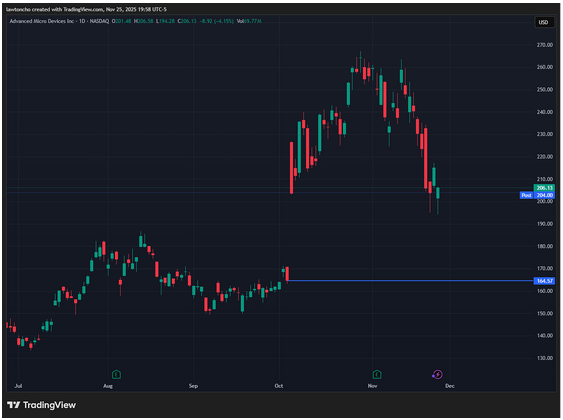Click the blue Post market badge
563x420 pixels.
coord(526,195)
